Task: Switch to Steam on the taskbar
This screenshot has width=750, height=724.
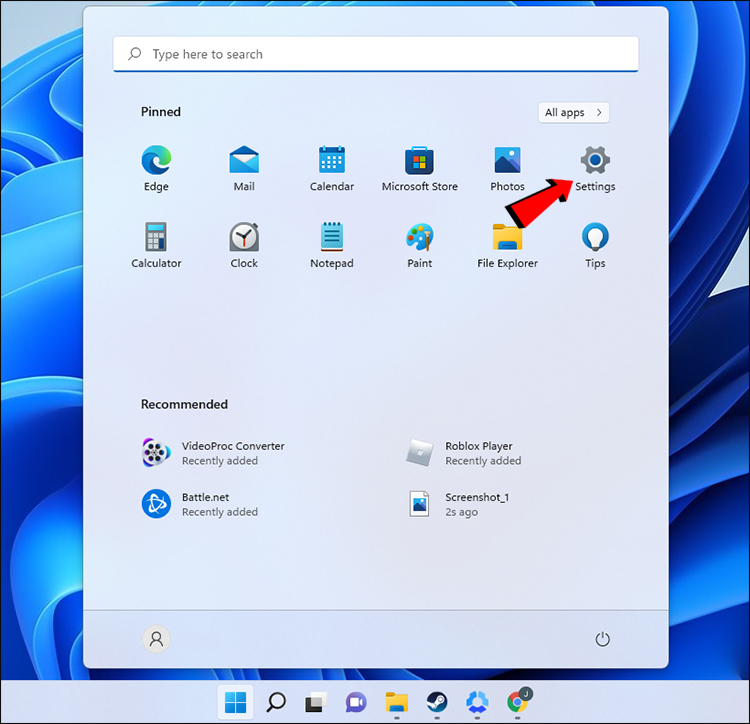Action: [x=437, y=702]
